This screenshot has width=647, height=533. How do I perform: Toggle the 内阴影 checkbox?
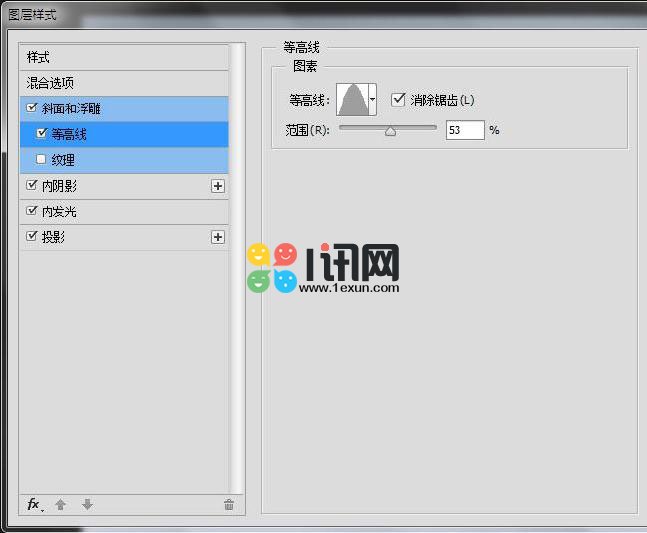[x=31, y=185]
